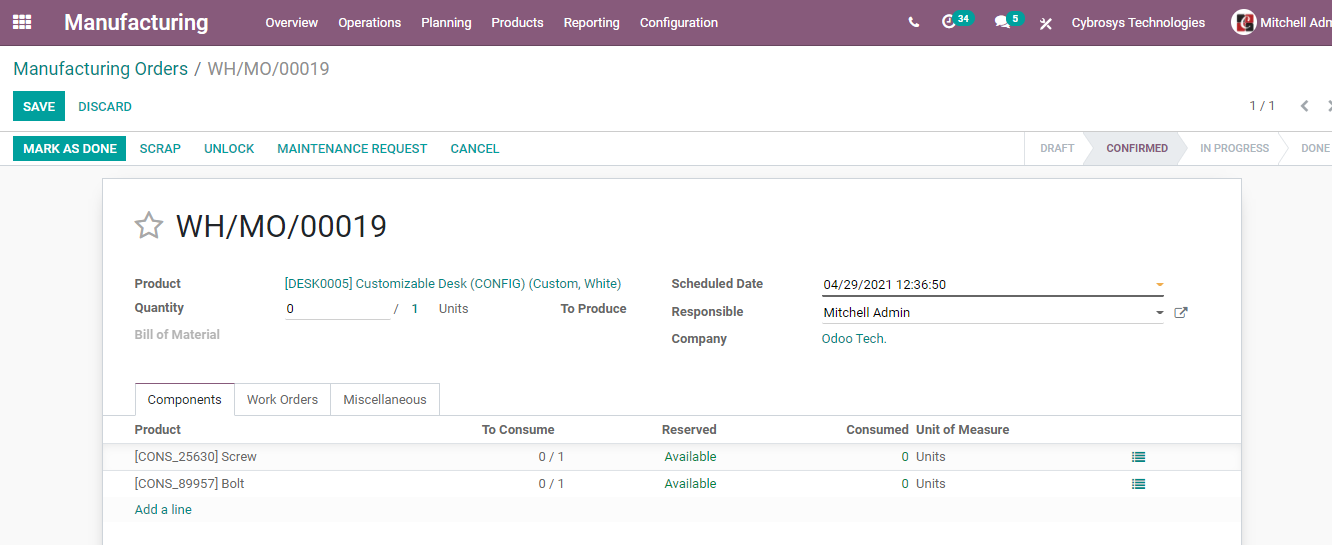Switch to the Components tab
This screenshot has height=545, width=1332.
point(184,399)
